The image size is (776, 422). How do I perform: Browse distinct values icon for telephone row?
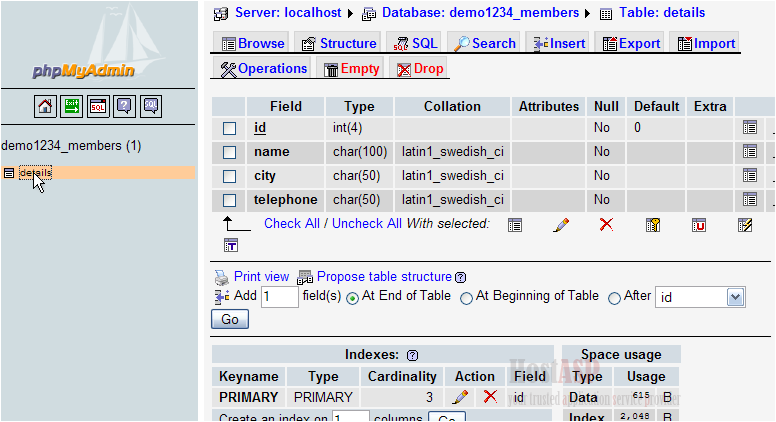pos(750,199)
